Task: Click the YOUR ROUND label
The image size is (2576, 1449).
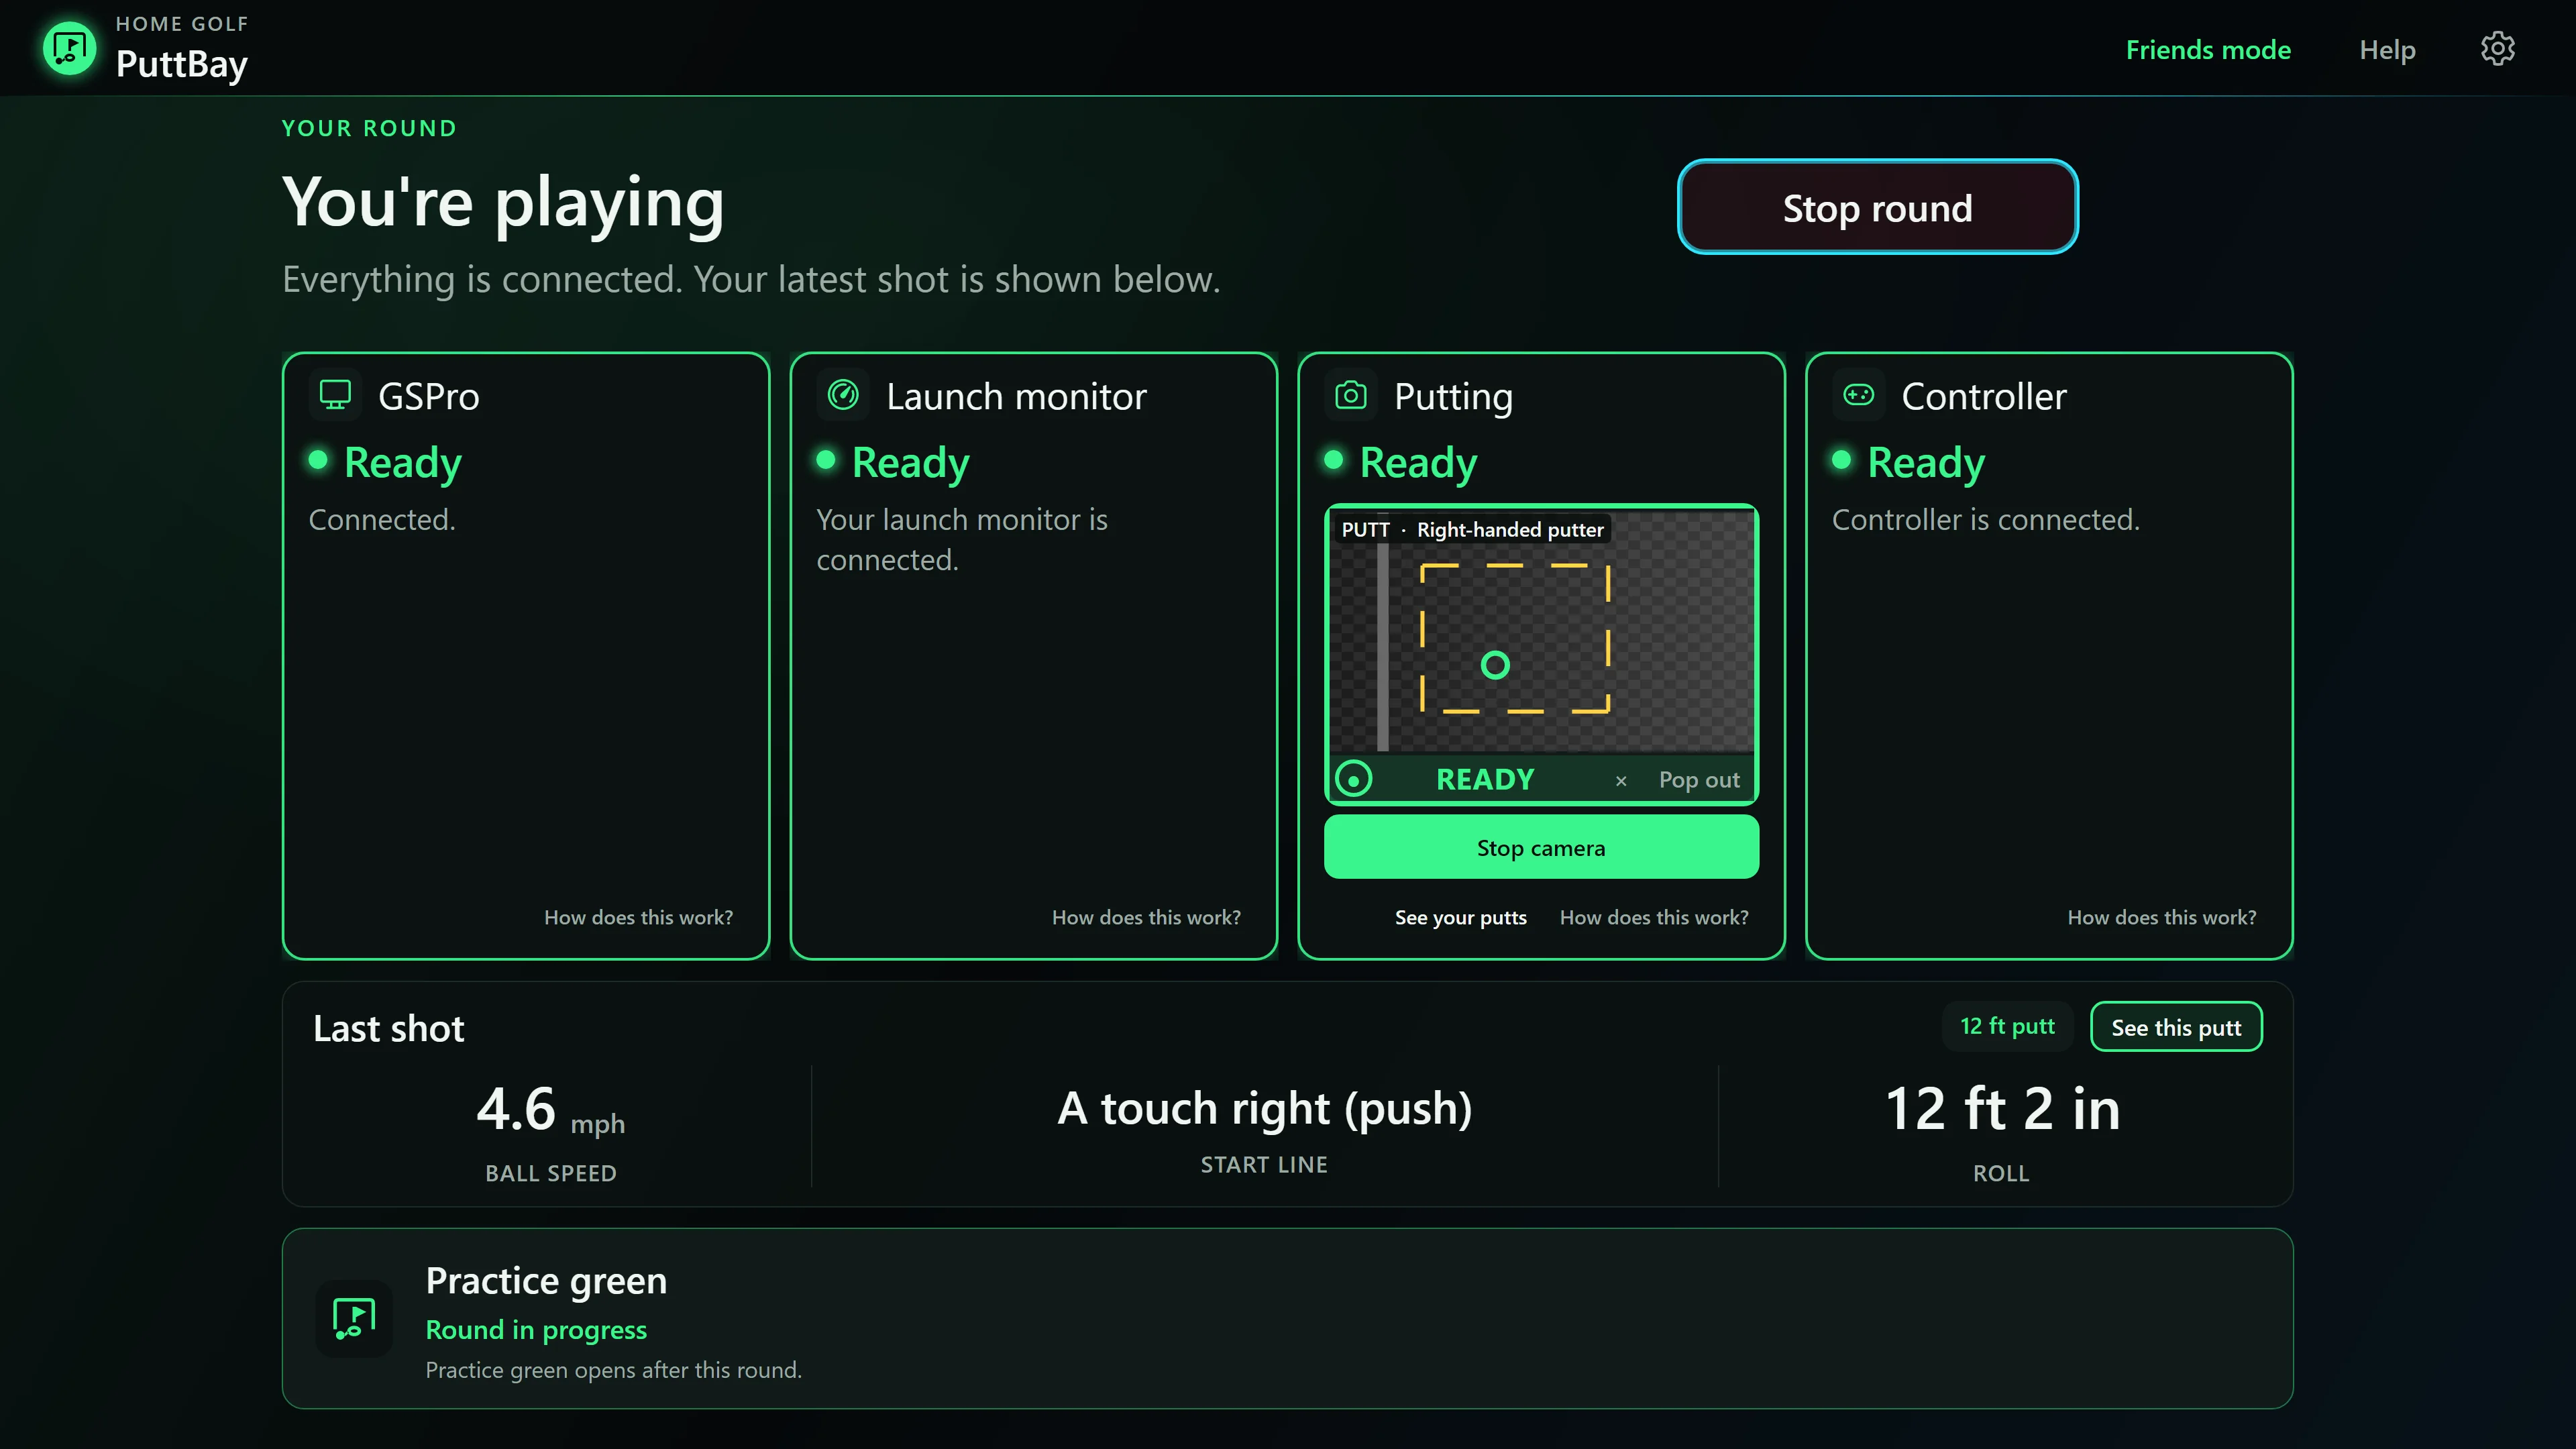Action: [x=369, y=128]
